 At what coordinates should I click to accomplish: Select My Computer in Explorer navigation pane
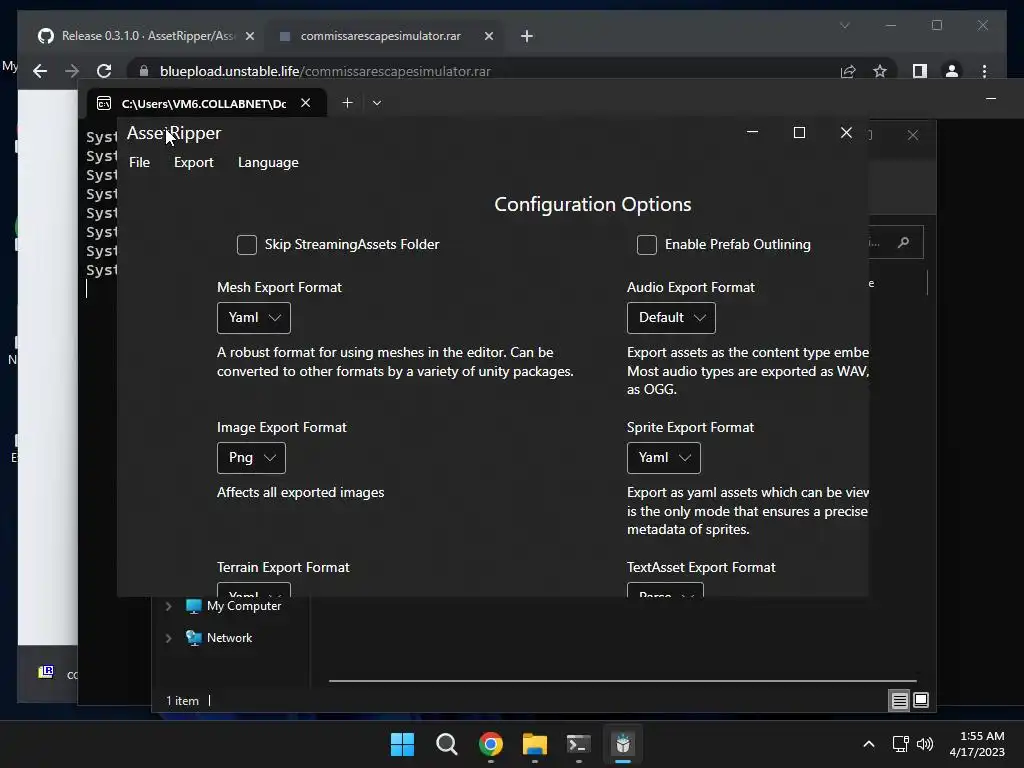point(244,606)
